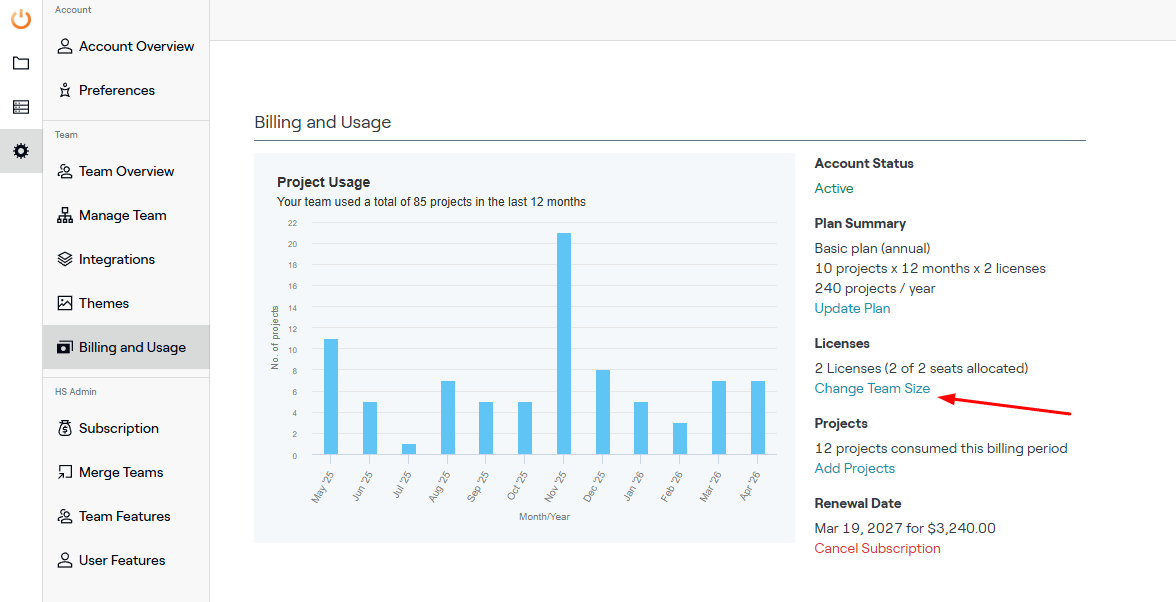Image resolution: width=1176 pixels, height=602 pixels.
Task: Click the Subscription money bag icon
Action: [65, 429]
